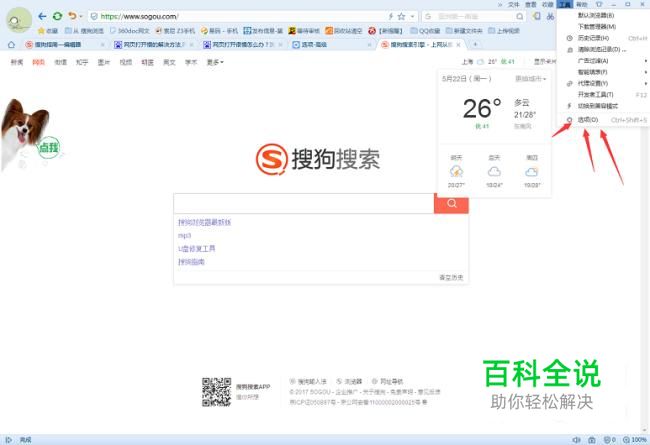This screenshot has height=445, width=650.
Task: Open user avatar profile picture
Action: 19,20
